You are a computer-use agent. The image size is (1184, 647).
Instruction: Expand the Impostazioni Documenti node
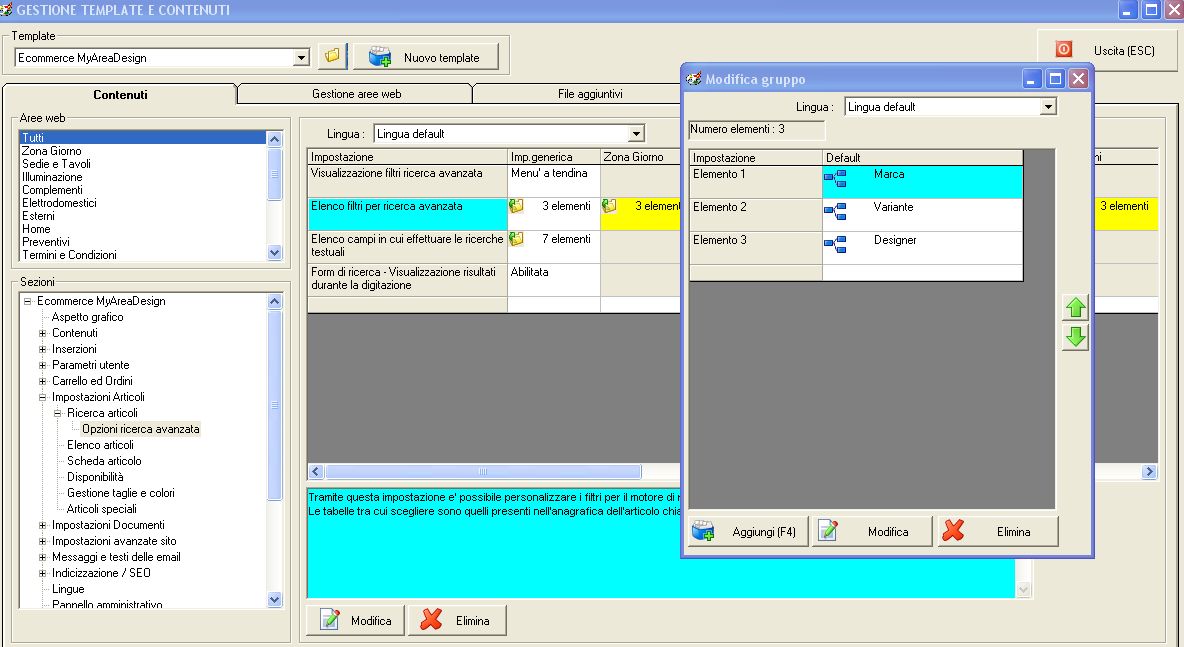click(x=43, y=525)
